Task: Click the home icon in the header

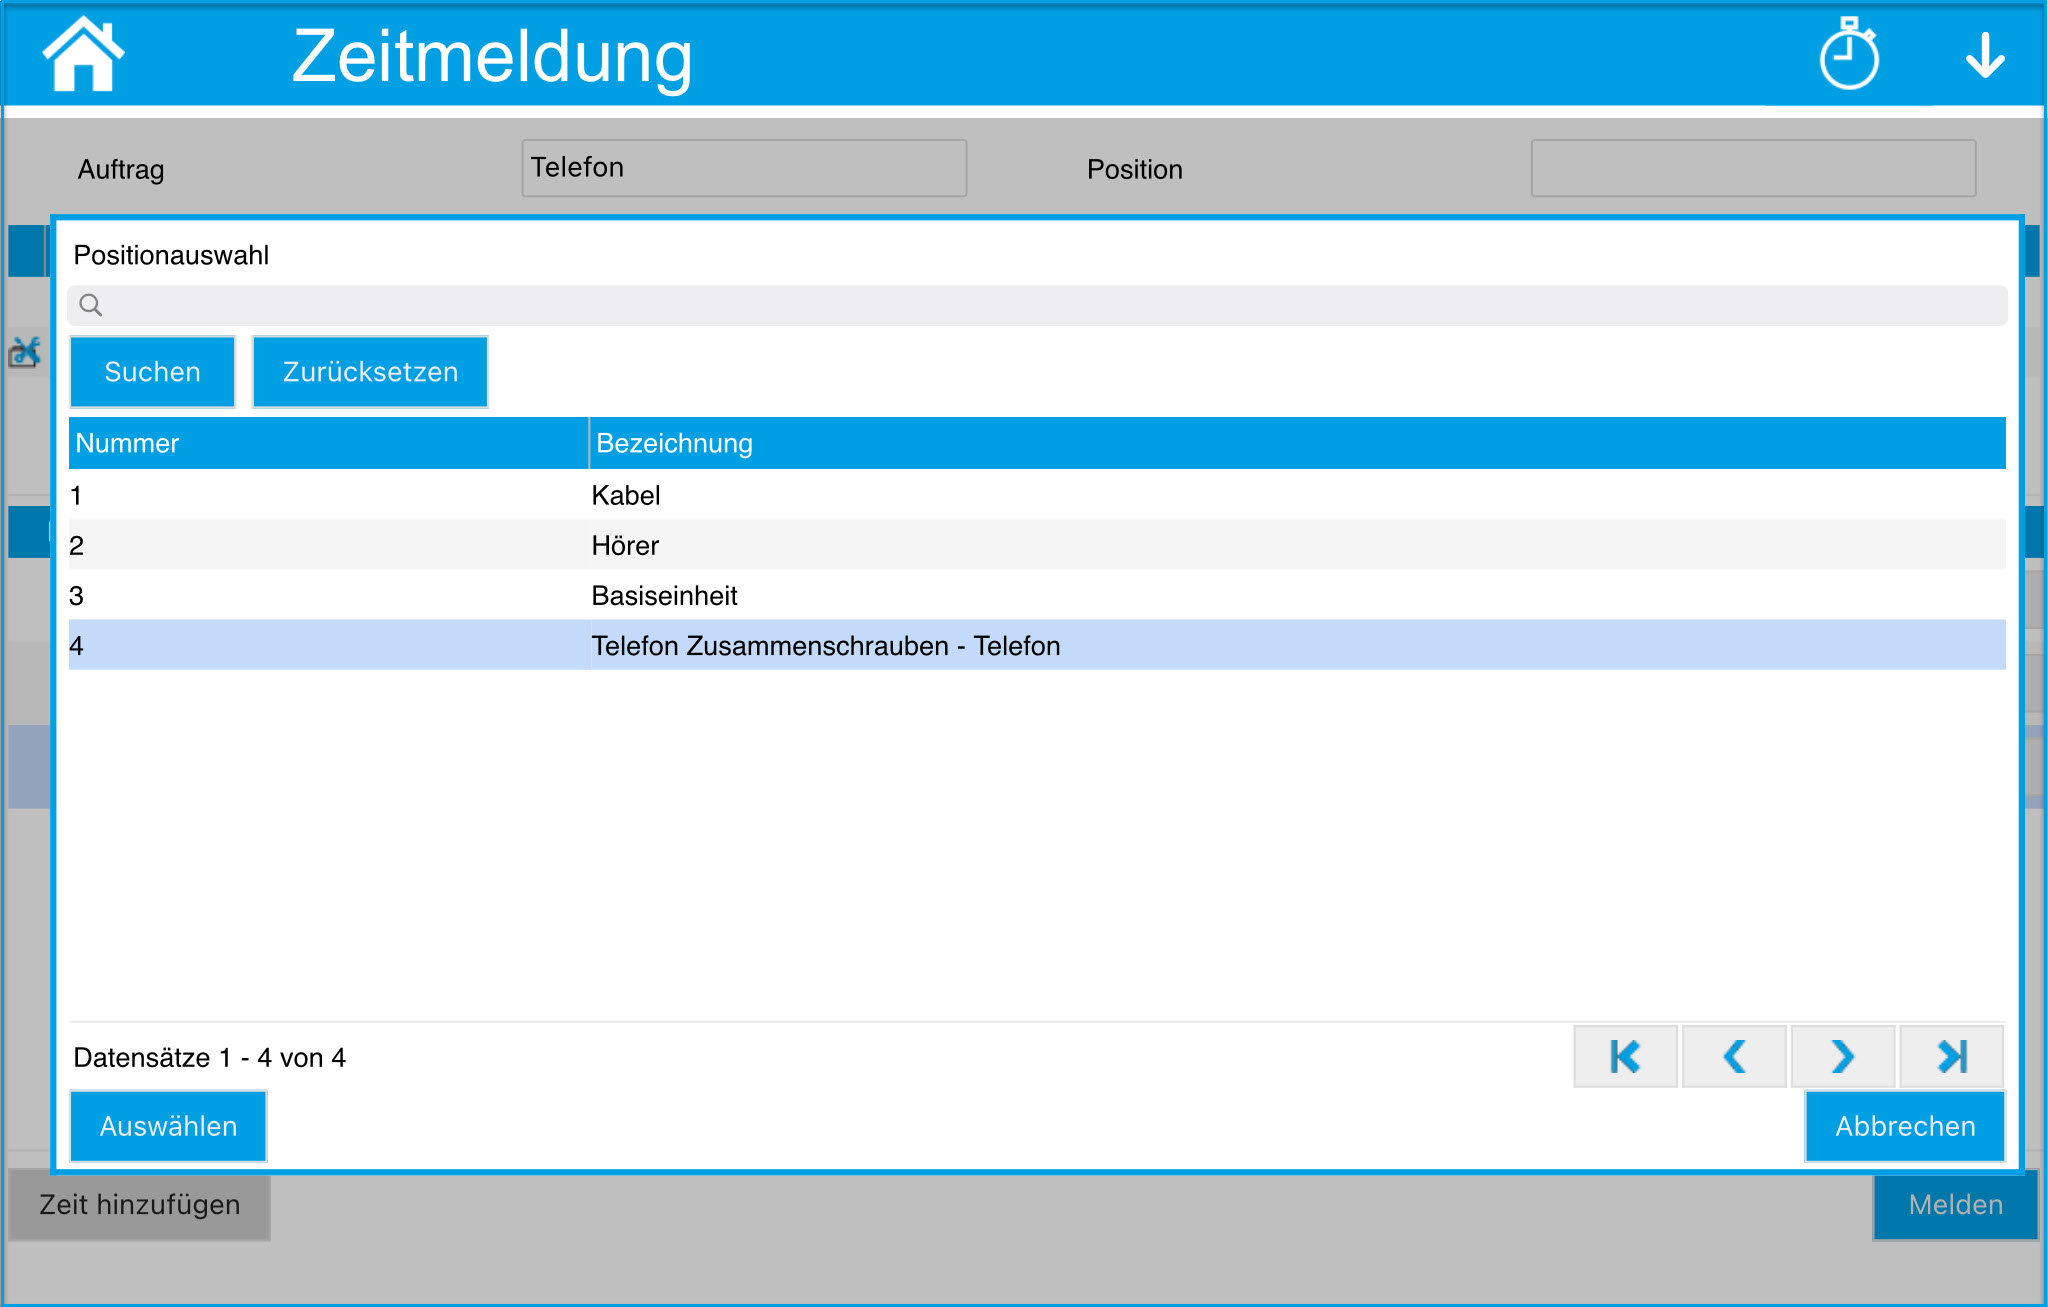Action: pos(85,57)
